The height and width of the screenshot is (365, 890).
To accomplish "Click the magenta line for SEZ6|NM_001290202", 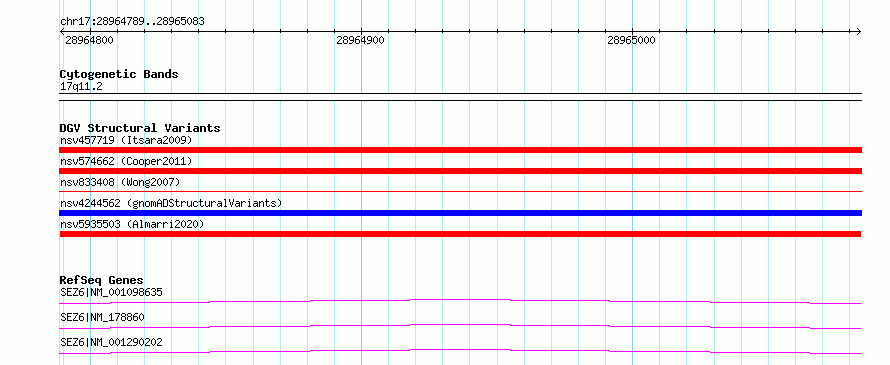I will [x=460, y=351].
